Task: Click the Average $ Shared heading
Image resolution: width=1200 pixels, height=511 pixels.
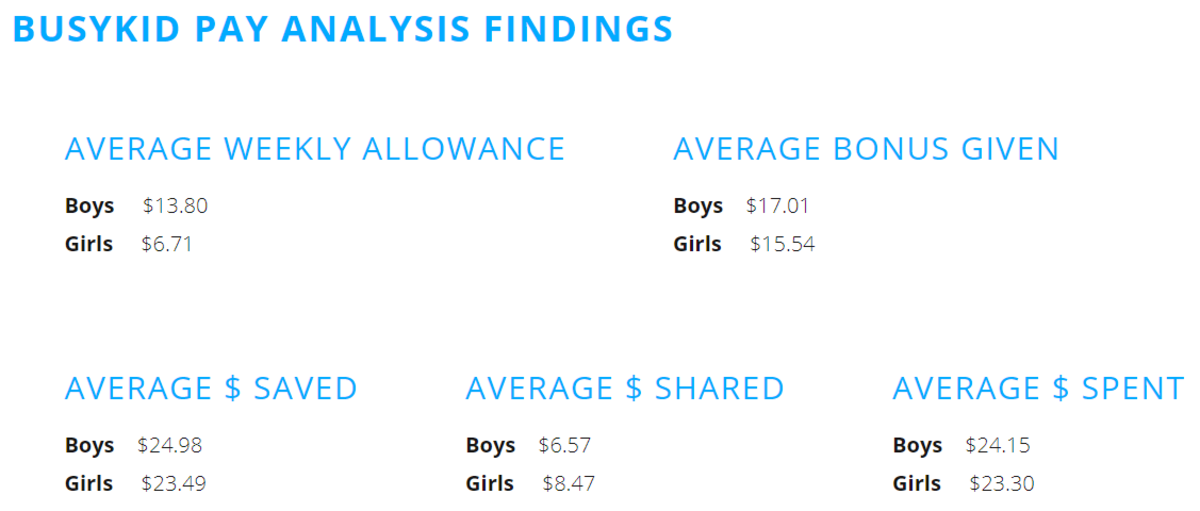Action: pyautogui.click(x=625, y=388)
